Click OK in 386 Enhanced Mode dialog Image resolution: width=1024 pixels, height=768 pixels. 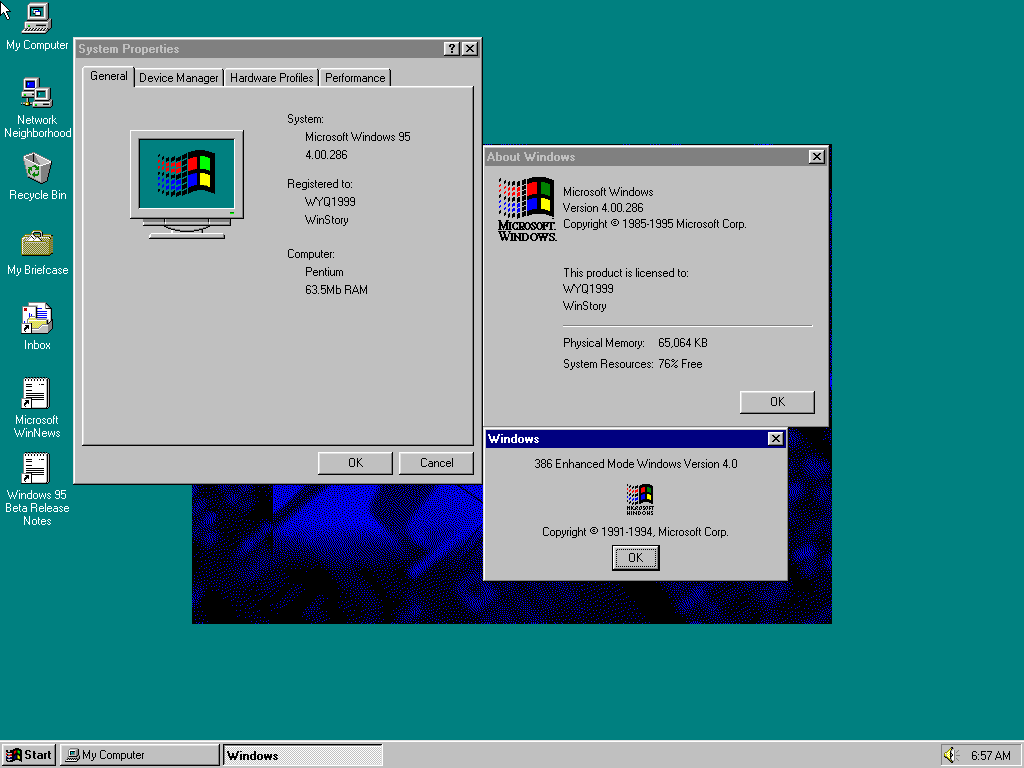point(635,558)
